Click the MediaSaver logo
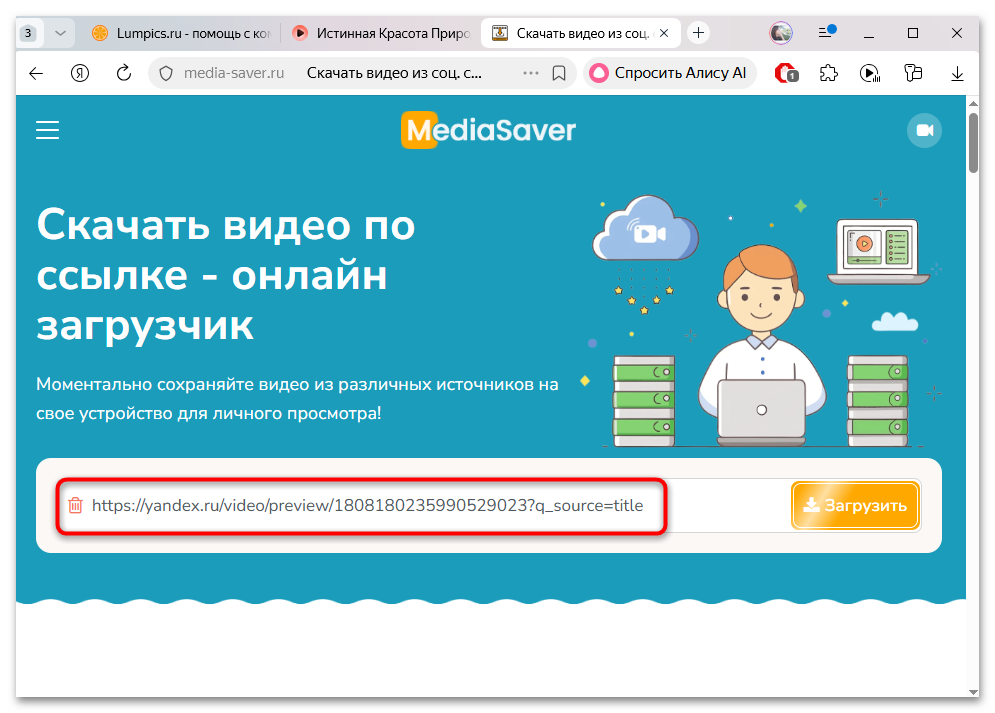The image size is (995, 713). click(x=488, y=130)
